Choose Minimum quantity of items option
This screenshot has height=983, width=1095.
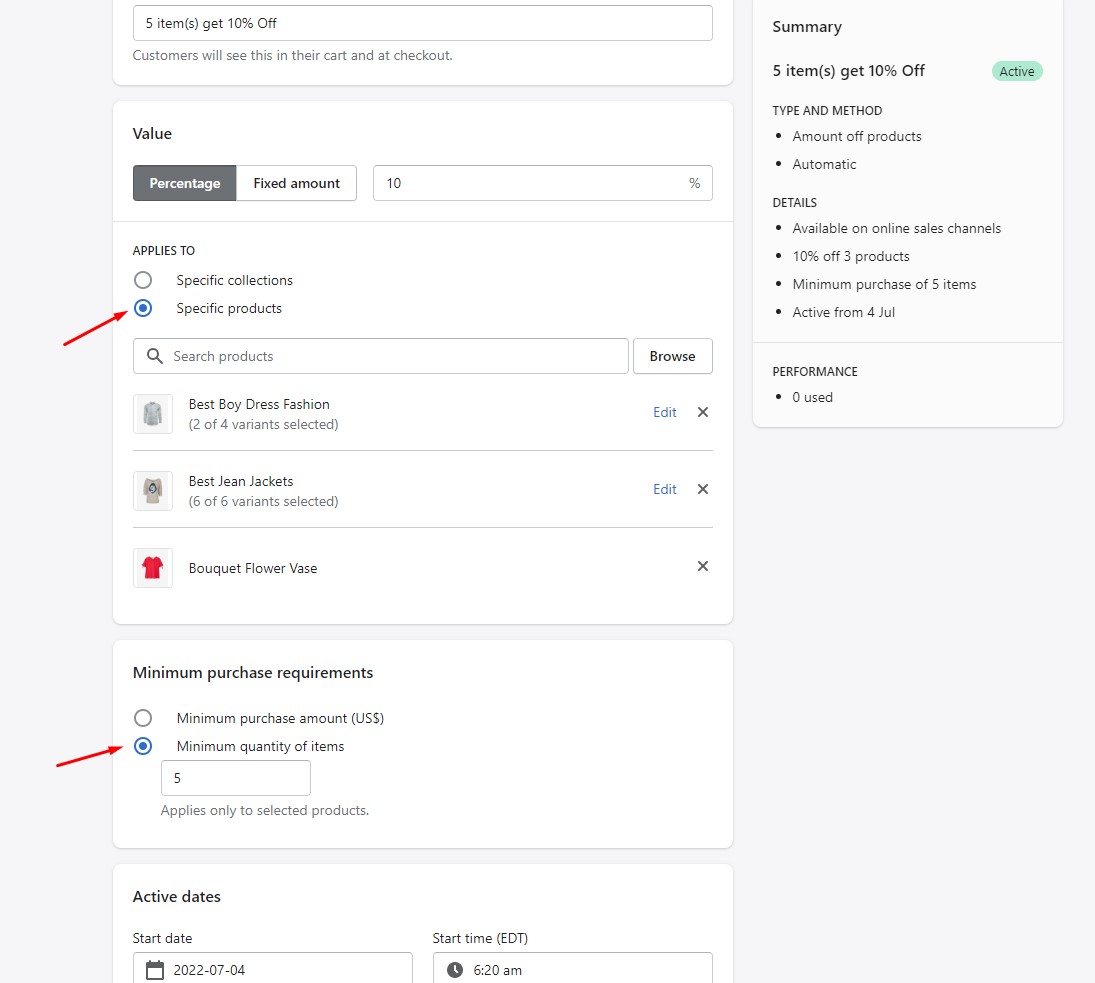[x=142, y=746]
